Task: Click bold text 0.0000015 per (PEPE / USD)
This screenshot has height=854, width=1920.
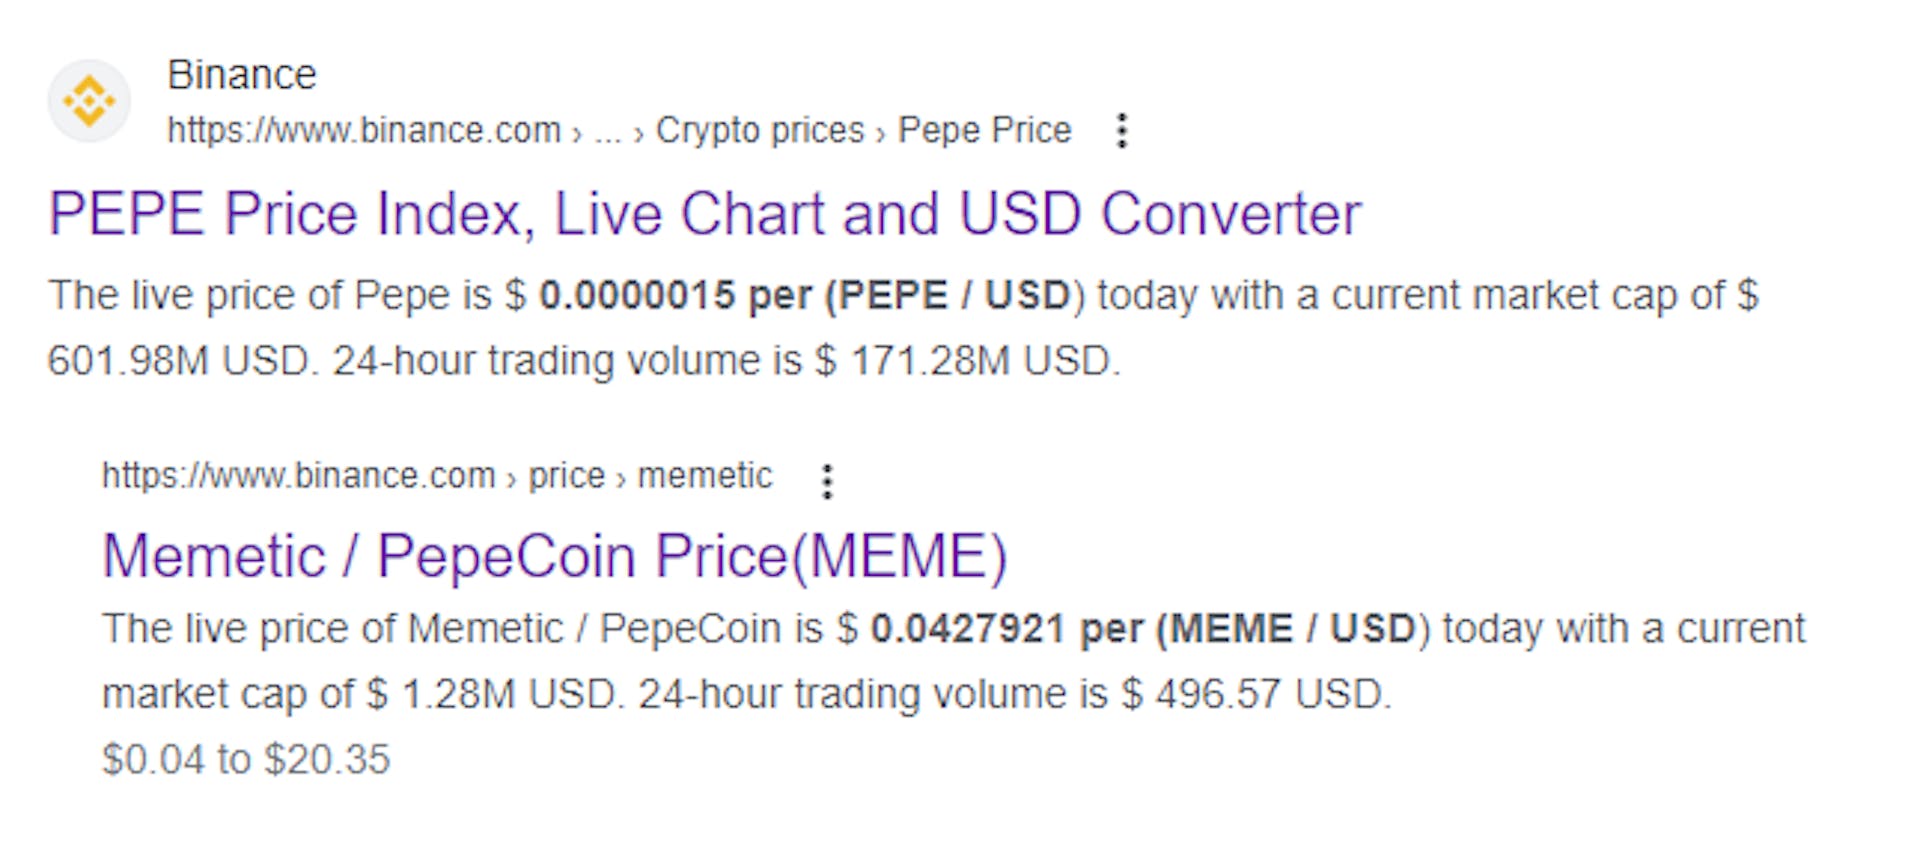Action: (x=805, y=296)
